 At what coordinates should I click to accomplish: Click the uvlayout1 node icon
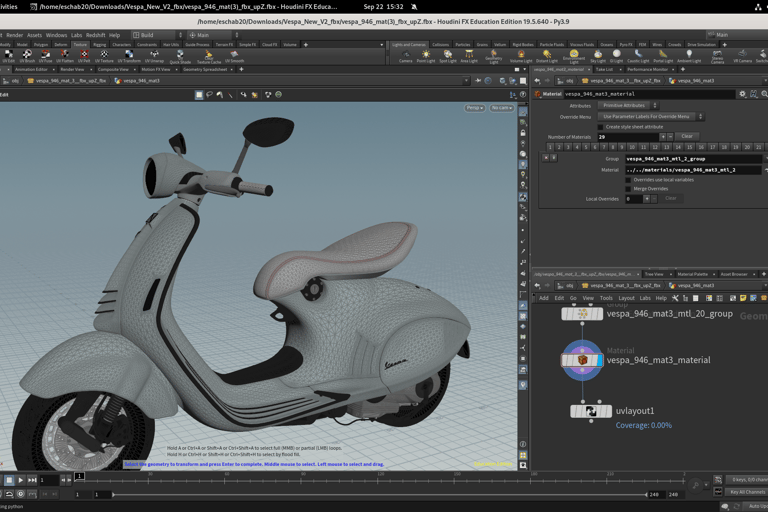[591, 411]
